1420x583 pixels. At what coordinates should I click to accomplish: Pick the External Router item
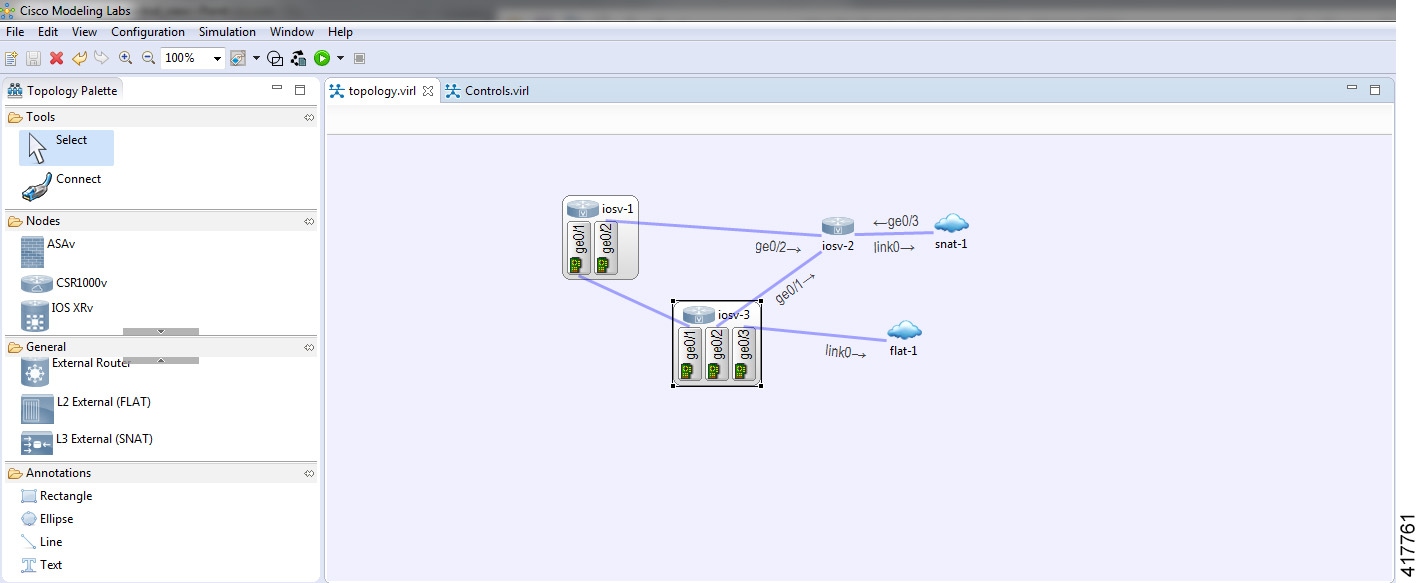76,371
